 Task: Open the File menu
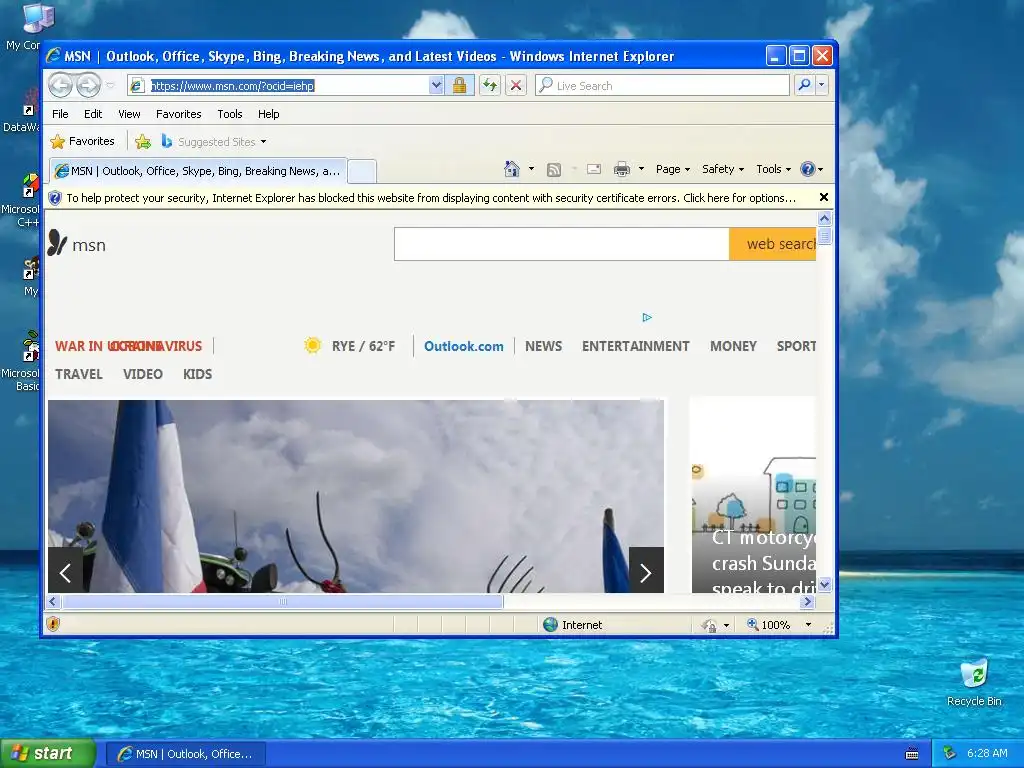[60, 114]
